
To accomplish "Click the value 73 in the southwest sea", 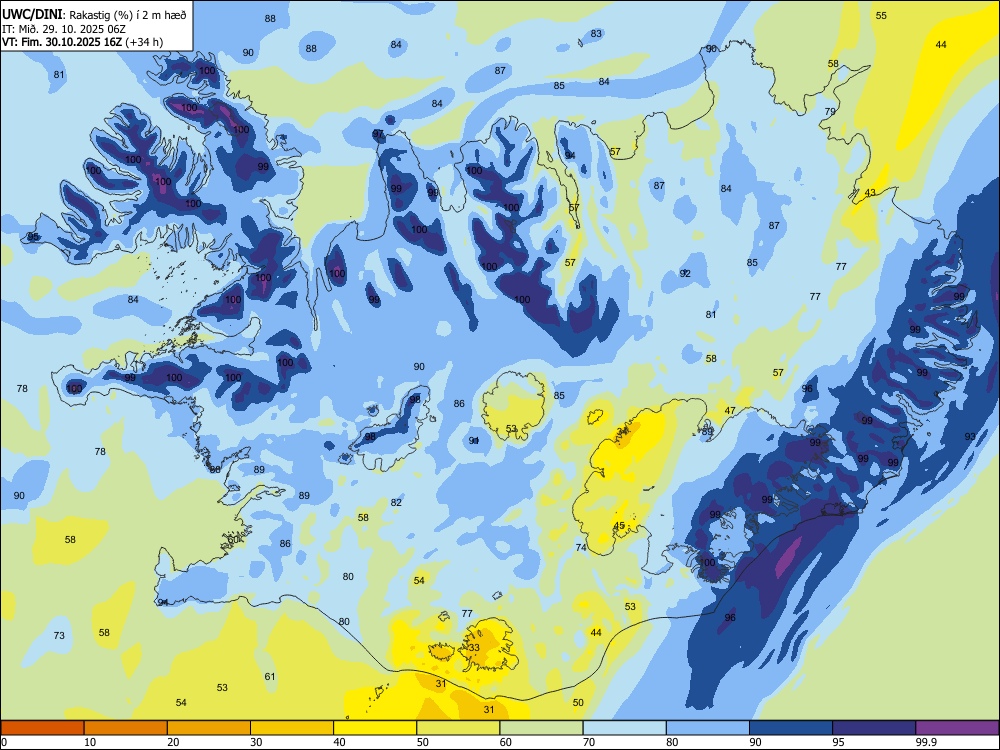I will click(x=59, y=636).
